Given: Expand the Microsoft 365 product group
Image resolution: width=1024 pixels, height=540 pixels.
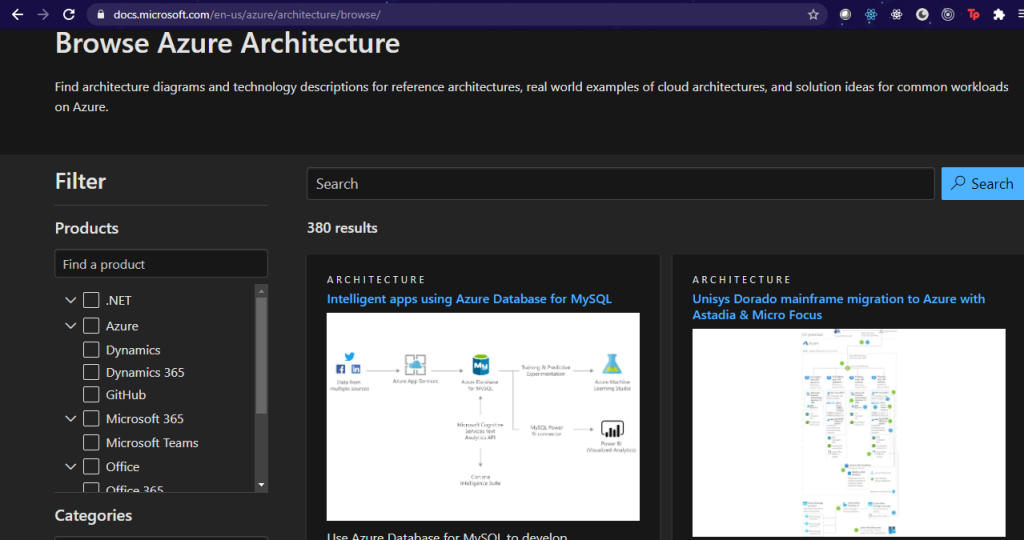Looking at the screenshot, I should (x=70, y=419).
